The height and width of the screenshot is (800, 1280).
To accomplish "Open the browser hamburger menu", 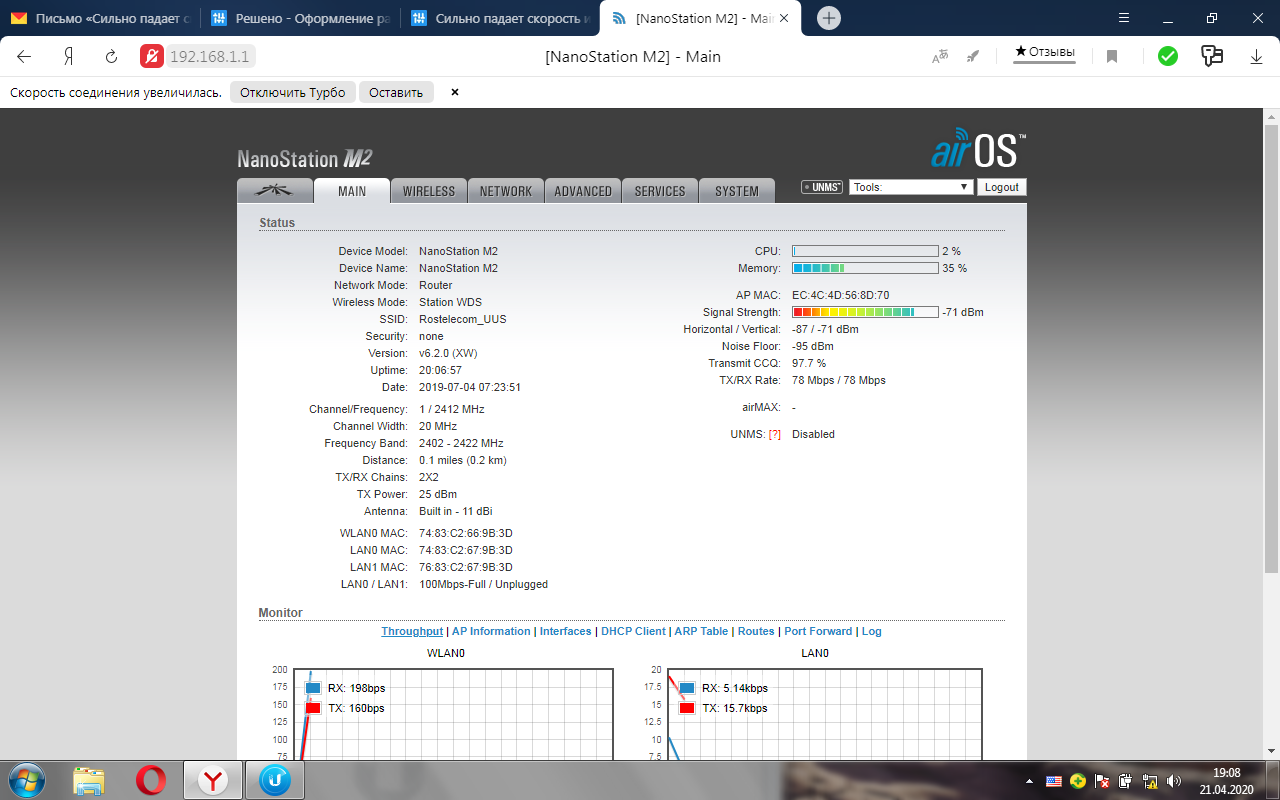I will 1125,18.
